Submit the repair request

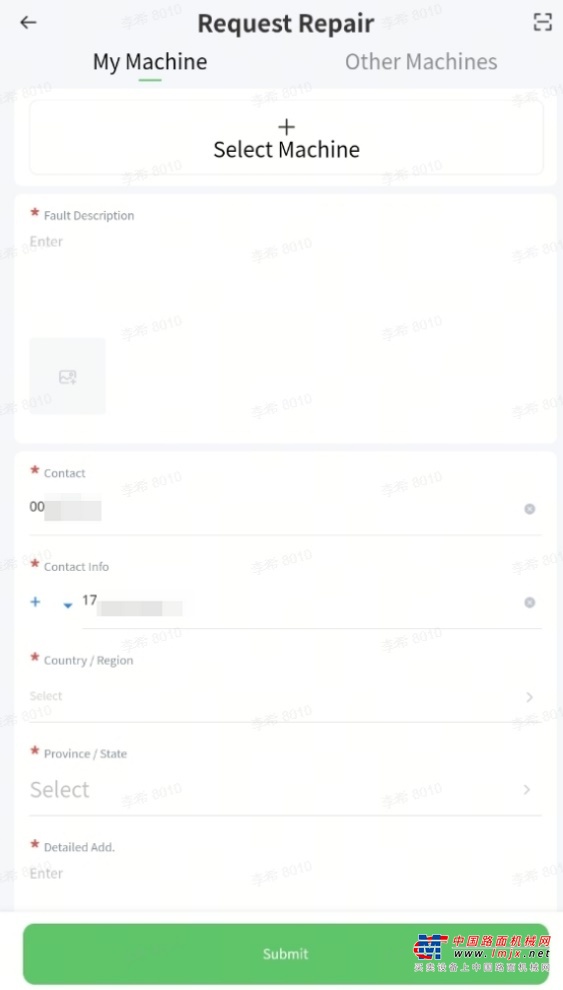point(285,953)
